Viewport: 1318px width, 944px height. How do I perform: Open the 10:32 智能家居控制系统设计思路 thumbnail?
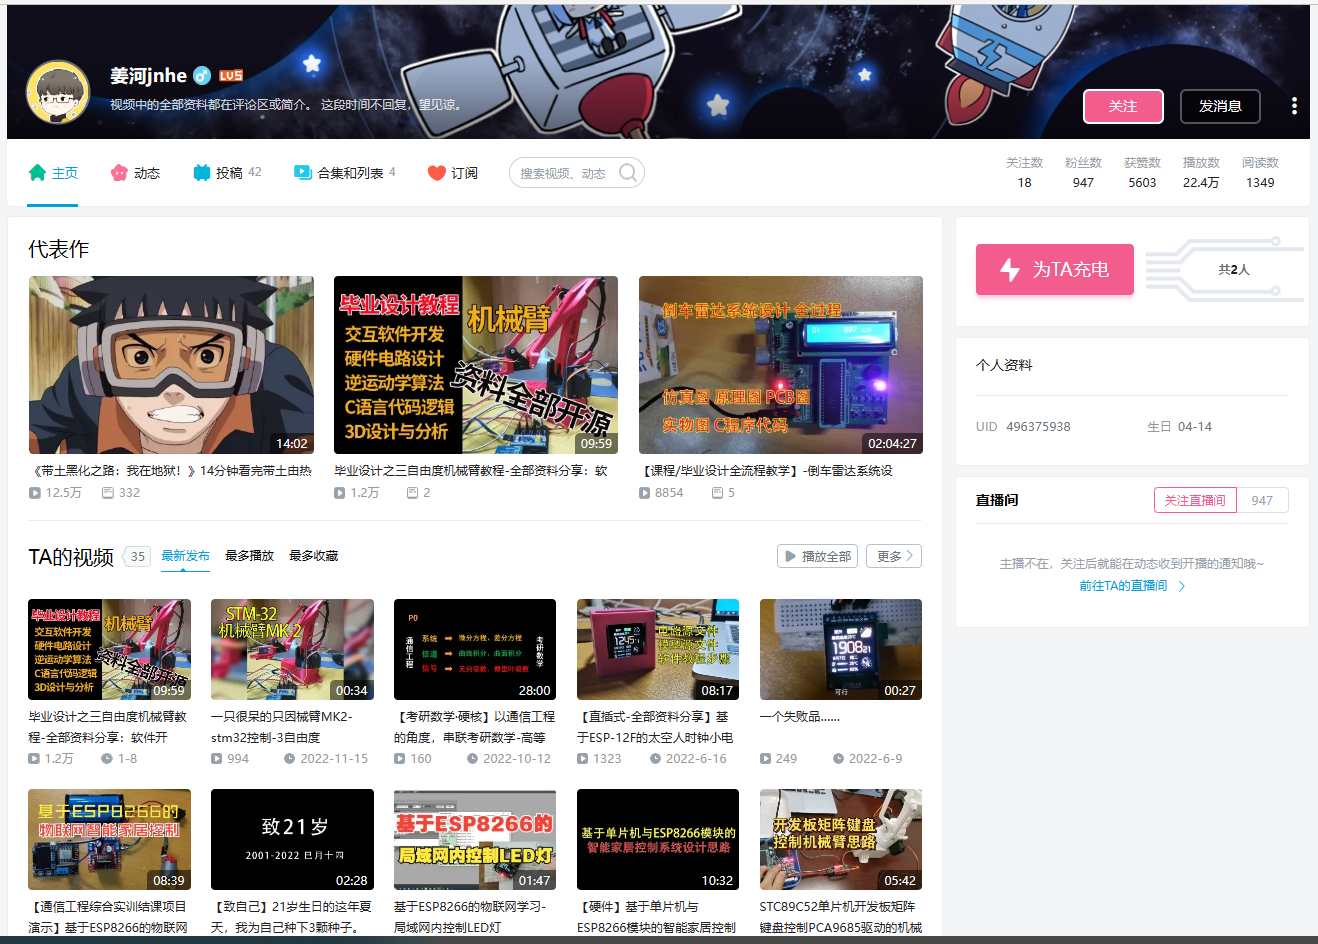pyautogui.click(x=658, y=839)
